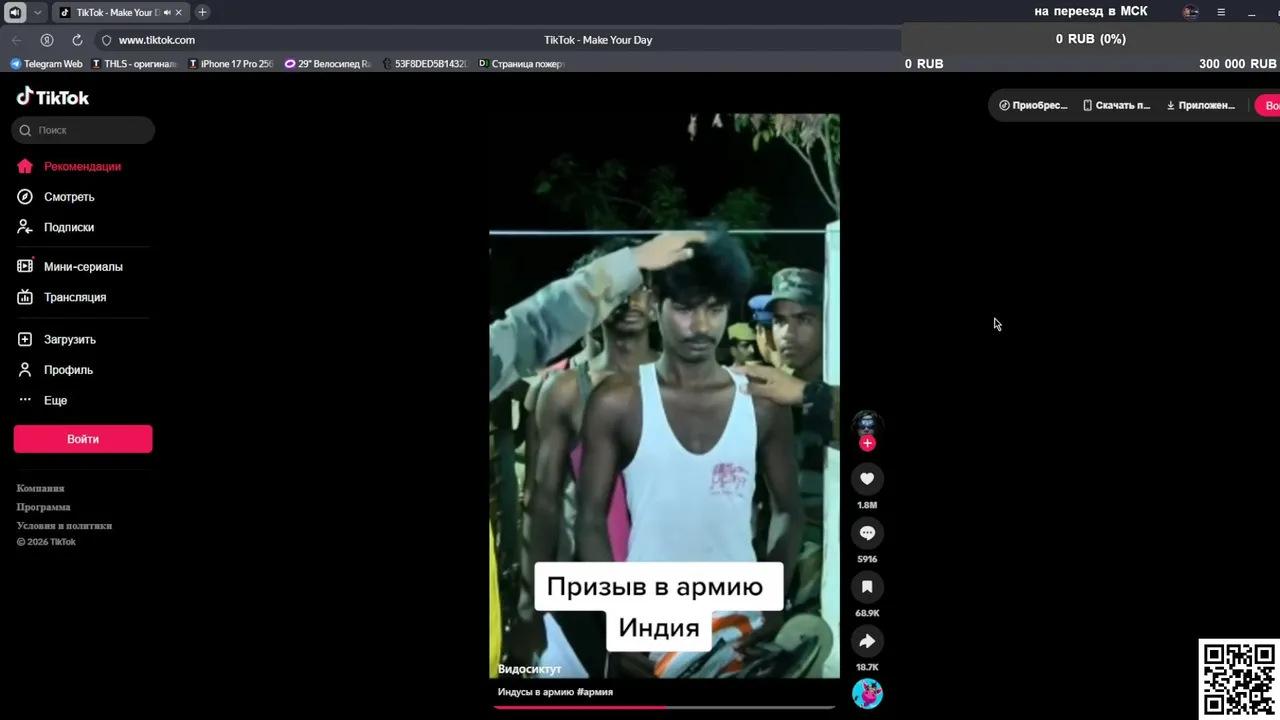Click the 5916 comments count

pyautogui.click(x=867, y=559)
